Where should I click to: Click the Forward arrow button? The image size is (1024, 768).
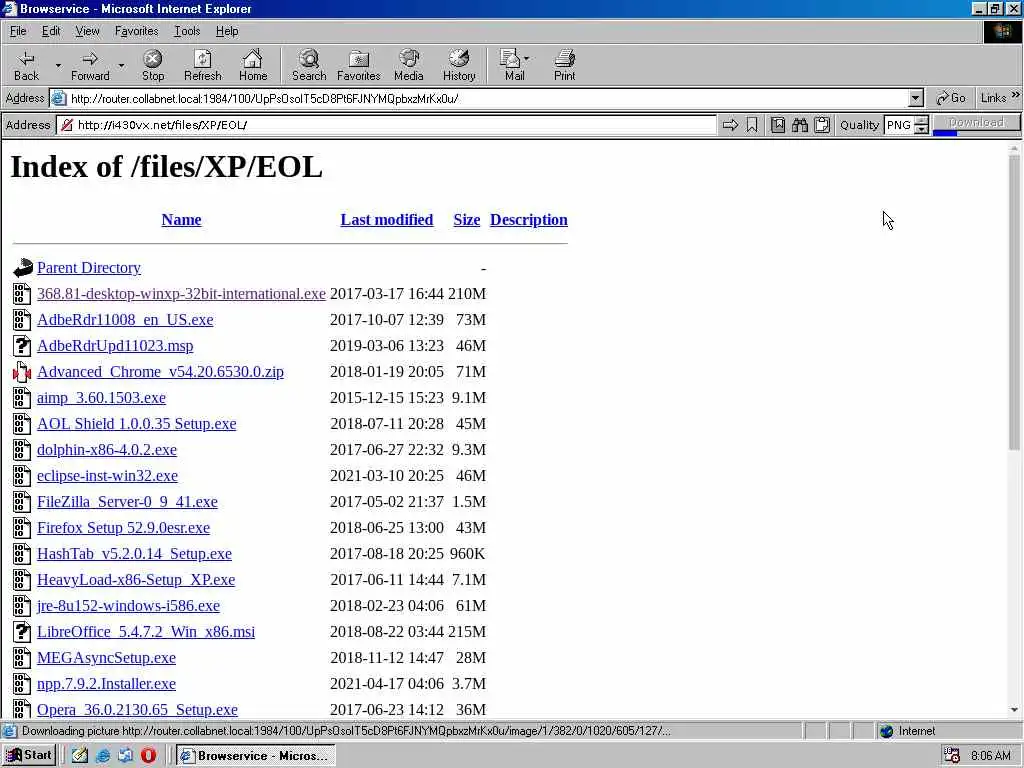tap(90, 65)
